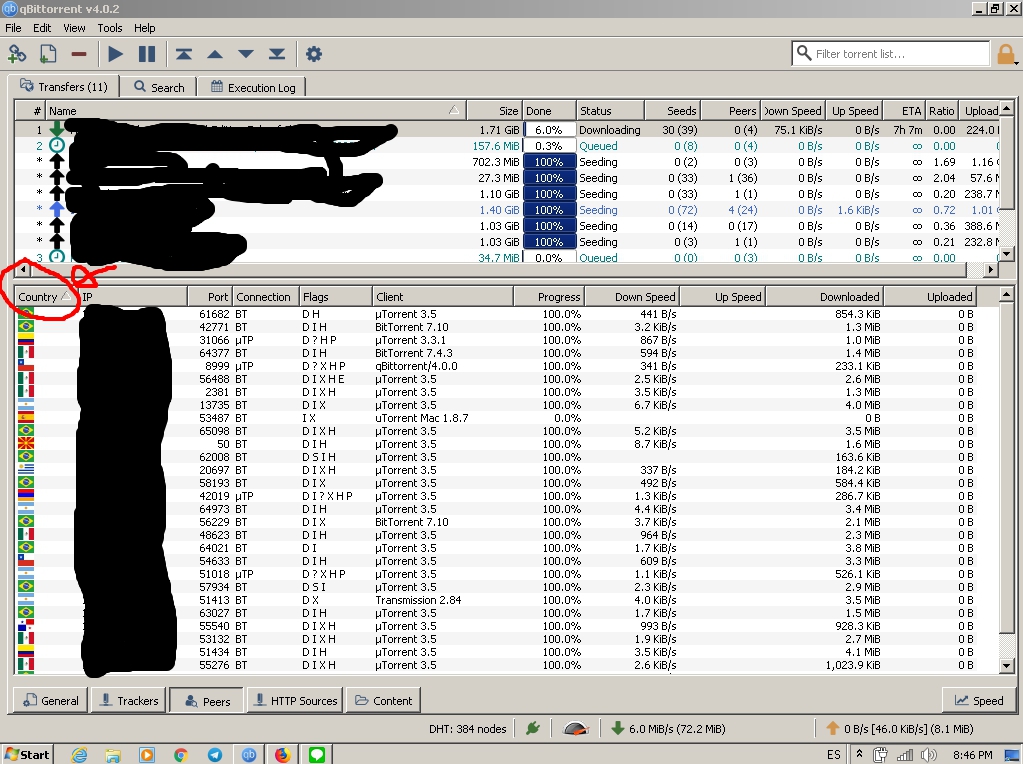
Task: Show Trackers panel
Action: point(129,700)
